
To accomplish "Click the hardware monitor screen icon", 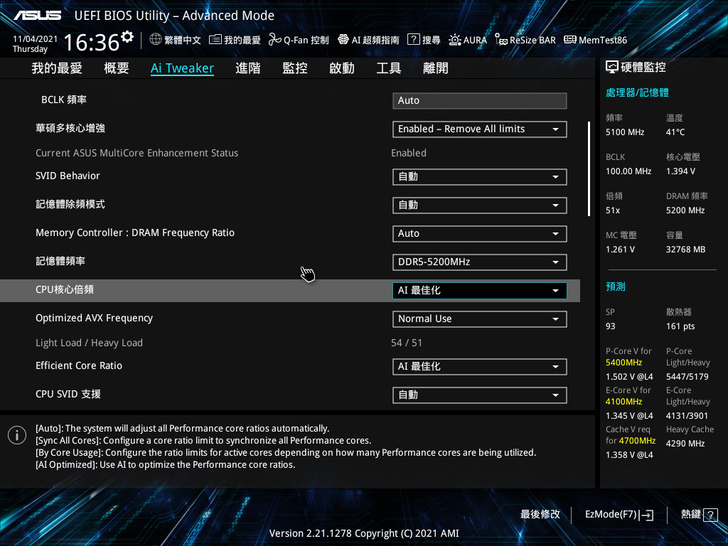I will 611,67.
